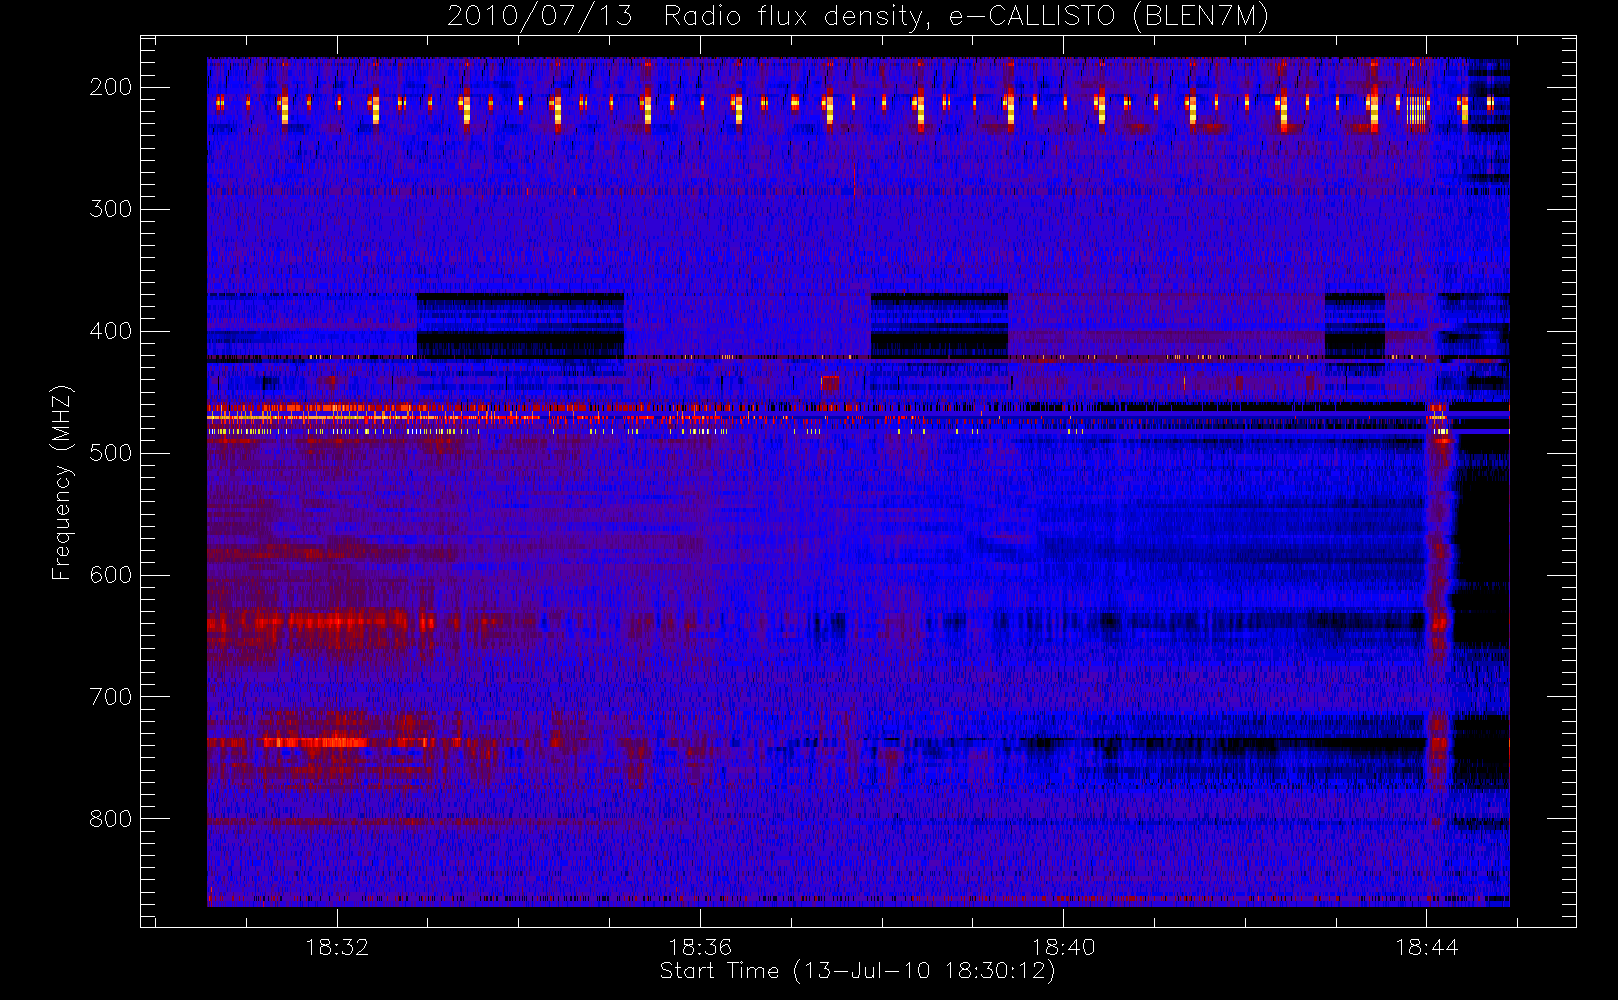Select the 800 frequency tick label
1618x1000 pixels.
click(111, 819)
